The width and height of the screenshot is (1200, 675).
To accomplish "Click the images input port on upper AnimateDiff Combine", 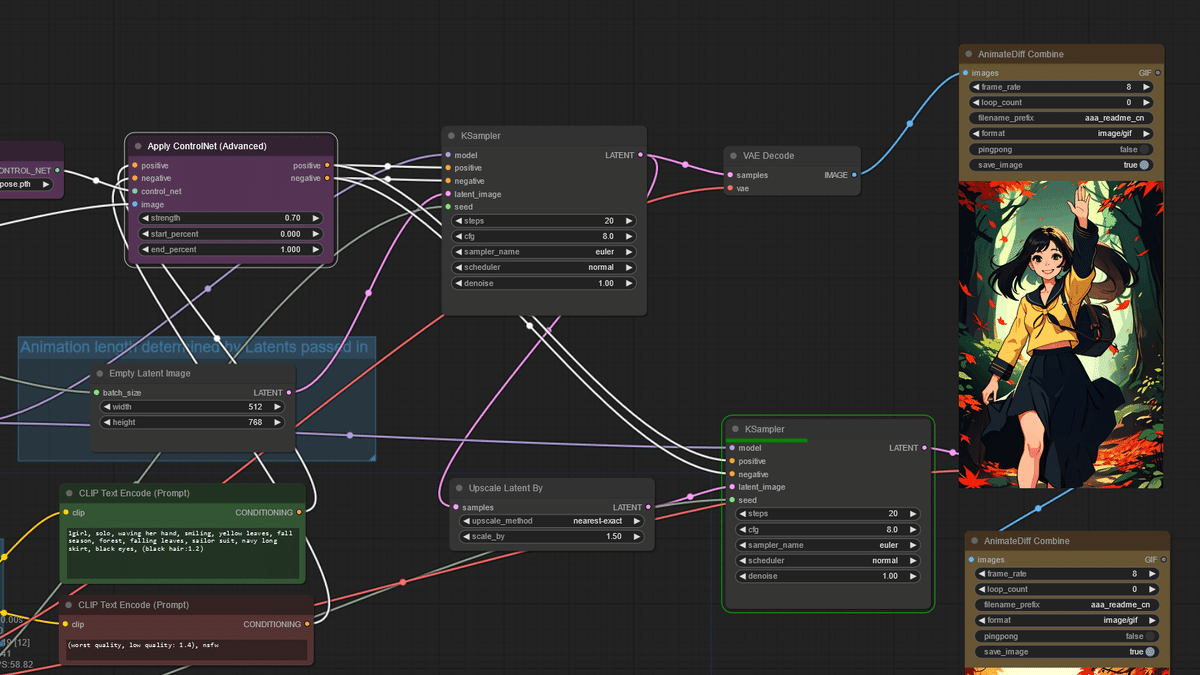I will (x=965, y=73).
